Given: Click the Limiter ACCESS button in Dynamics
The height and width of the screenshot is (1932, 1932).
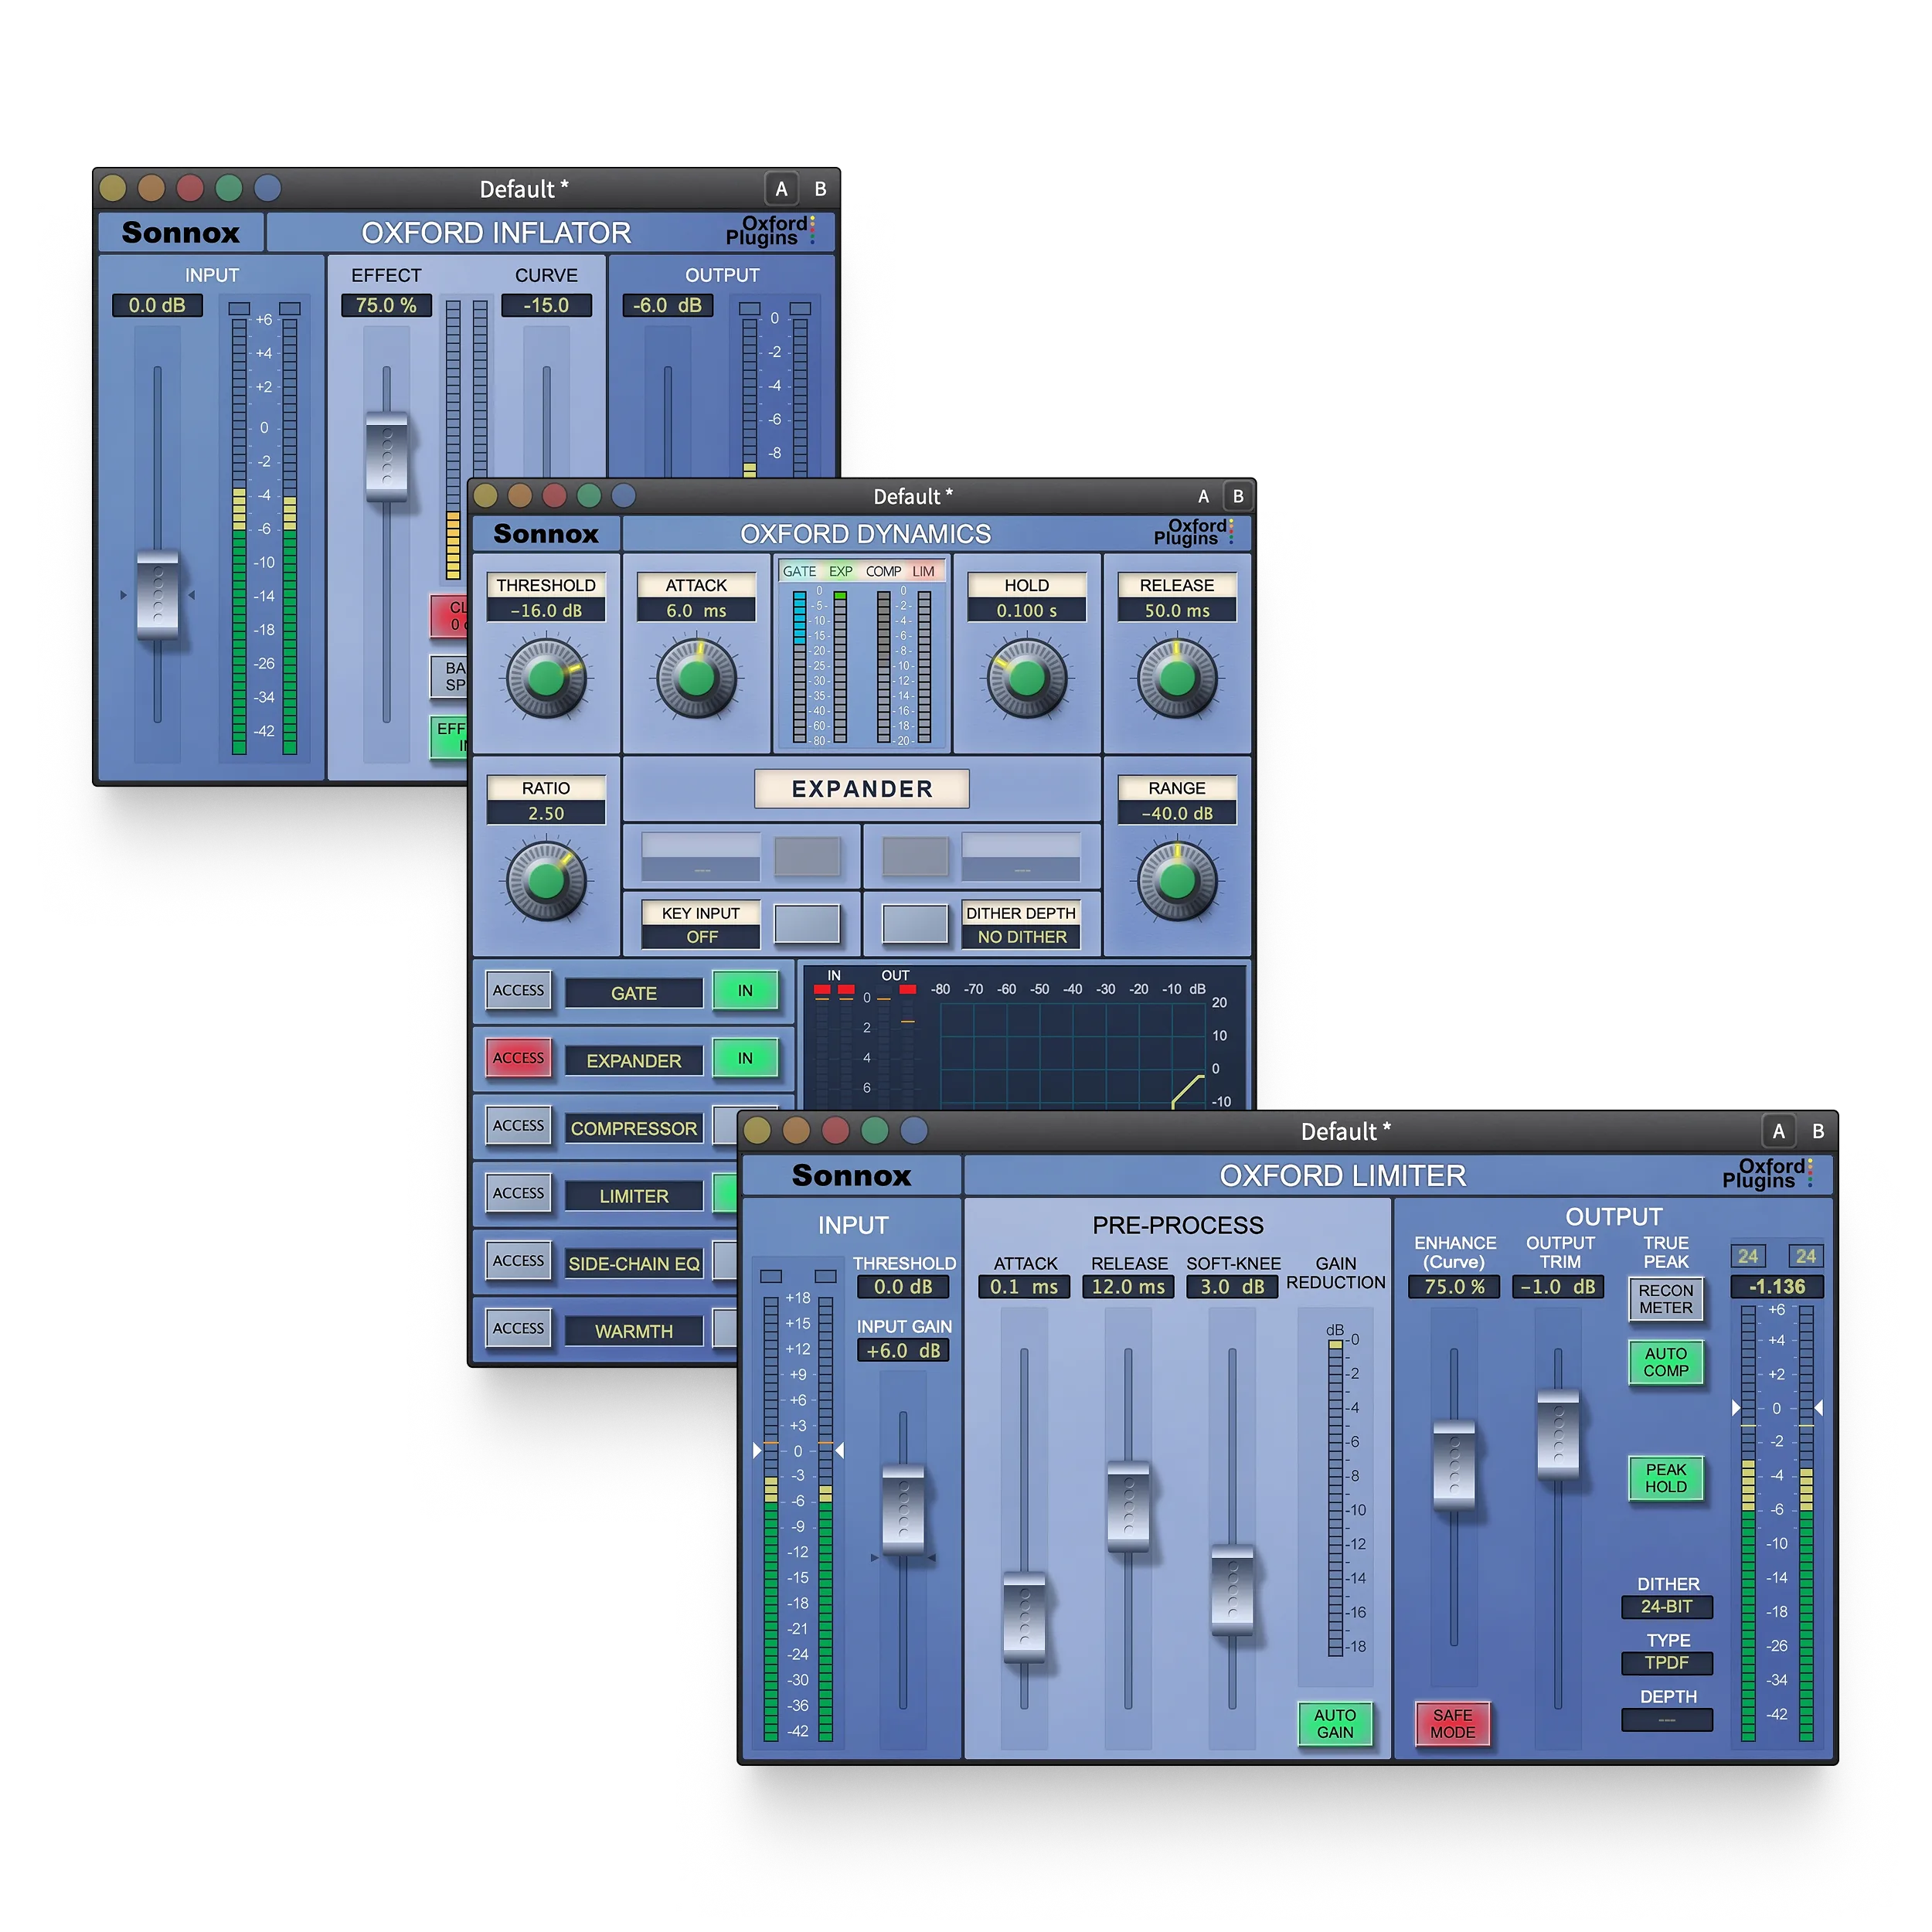Looking at the screenshot, I should click(518, 1193).
